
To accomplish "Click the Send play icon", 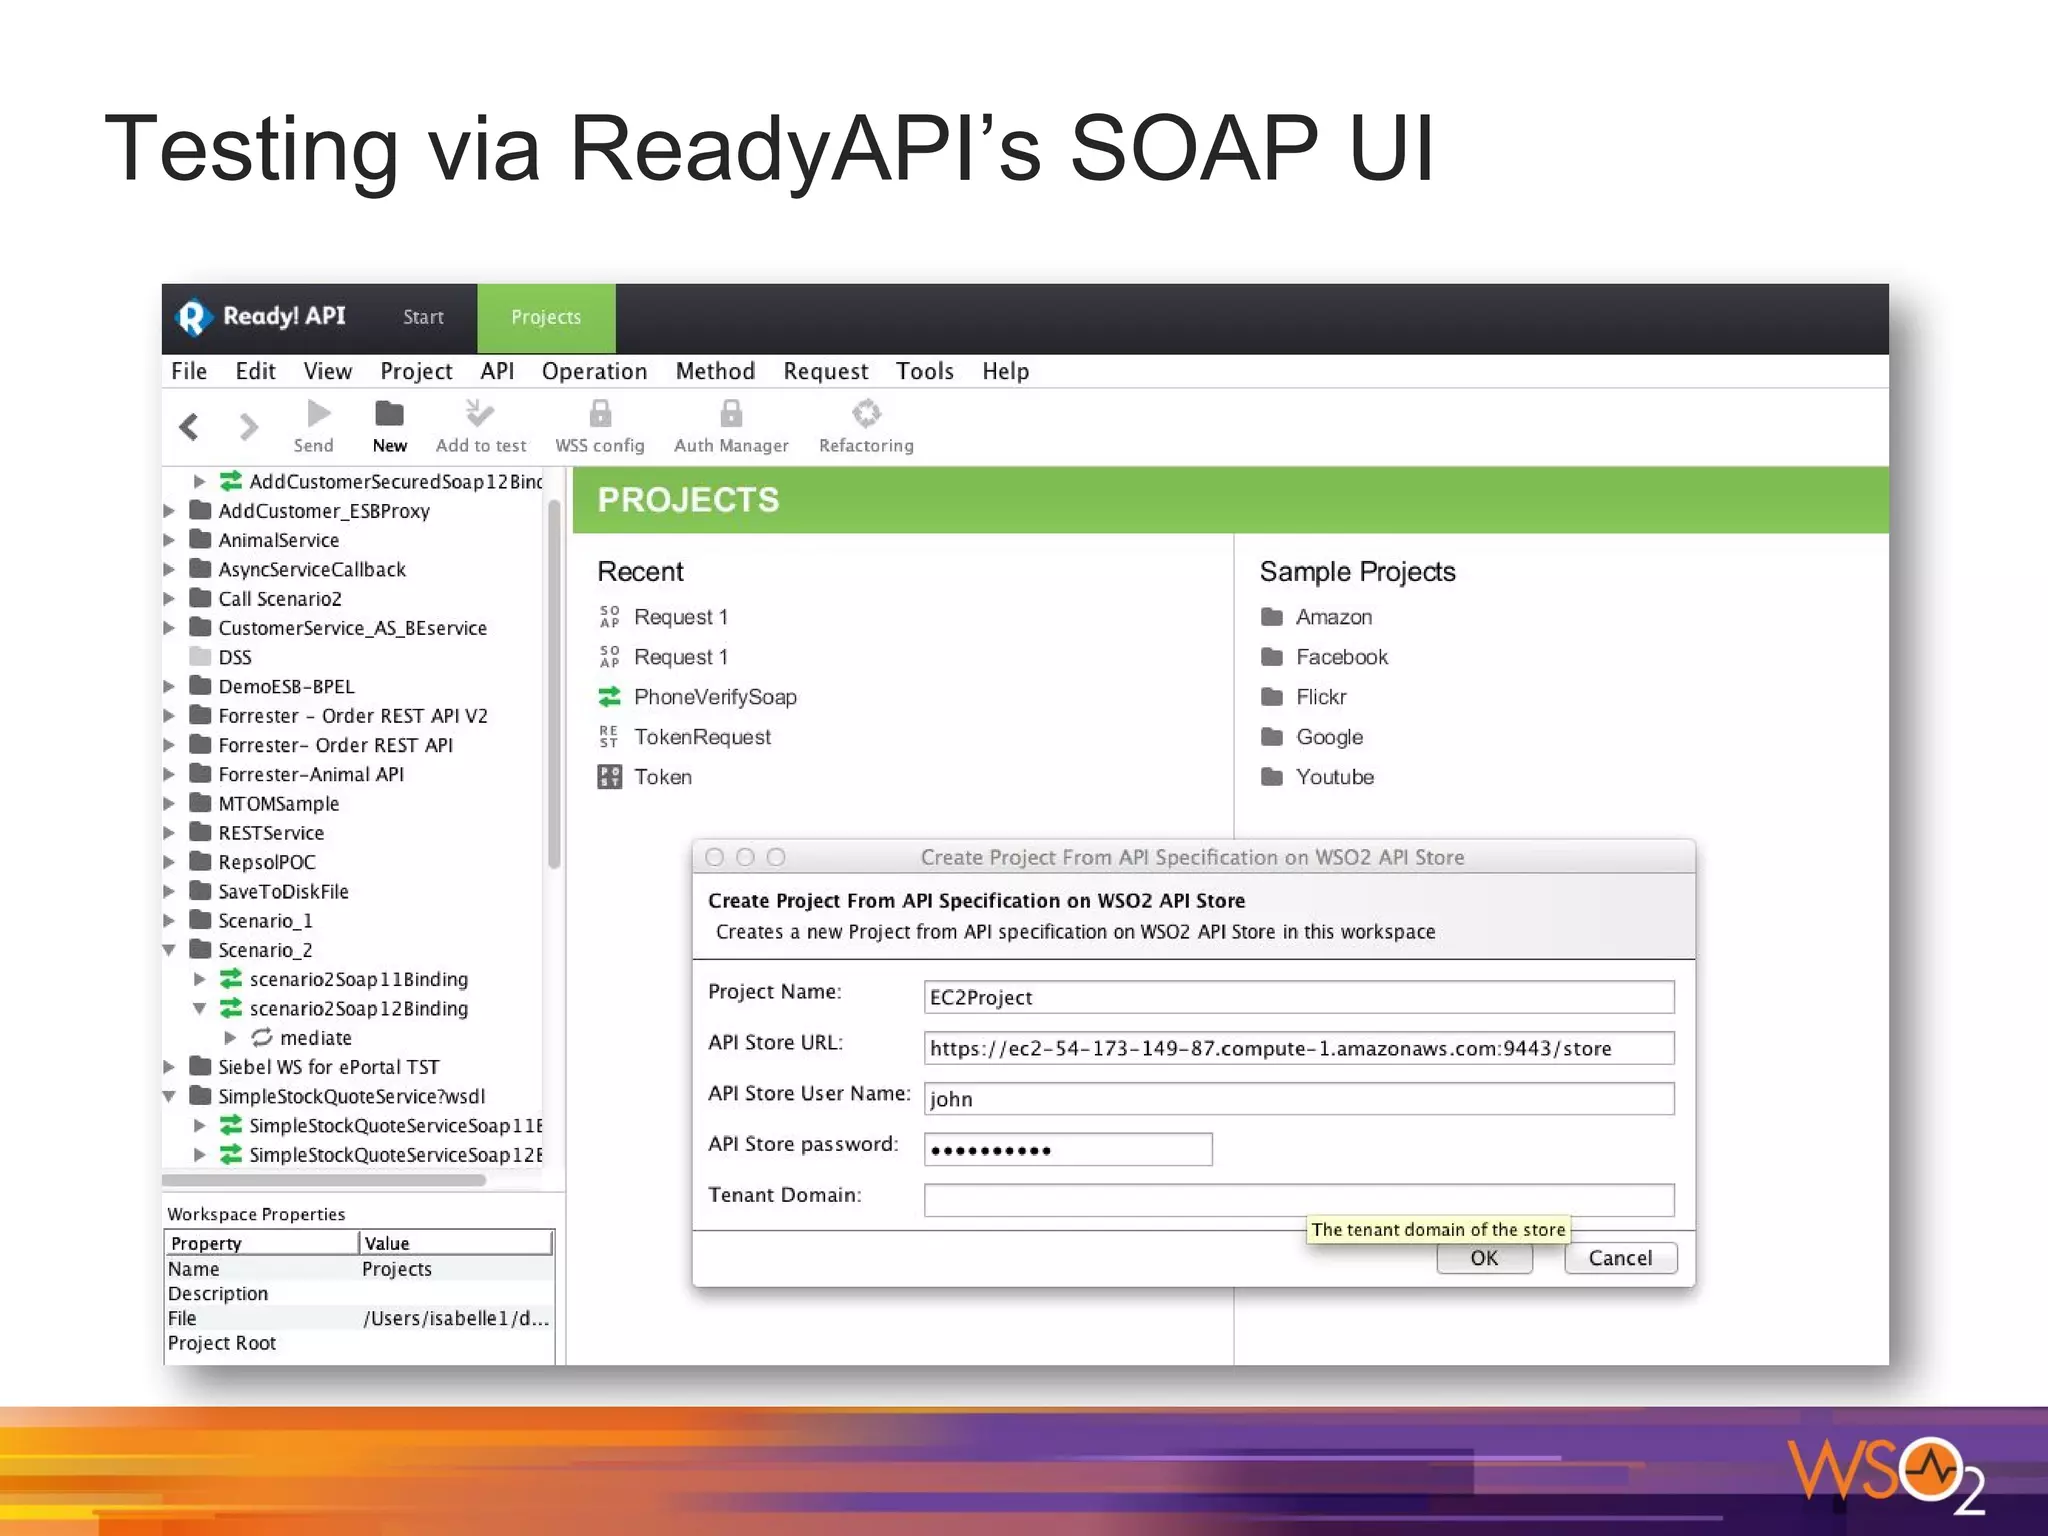I will (318, 413).
